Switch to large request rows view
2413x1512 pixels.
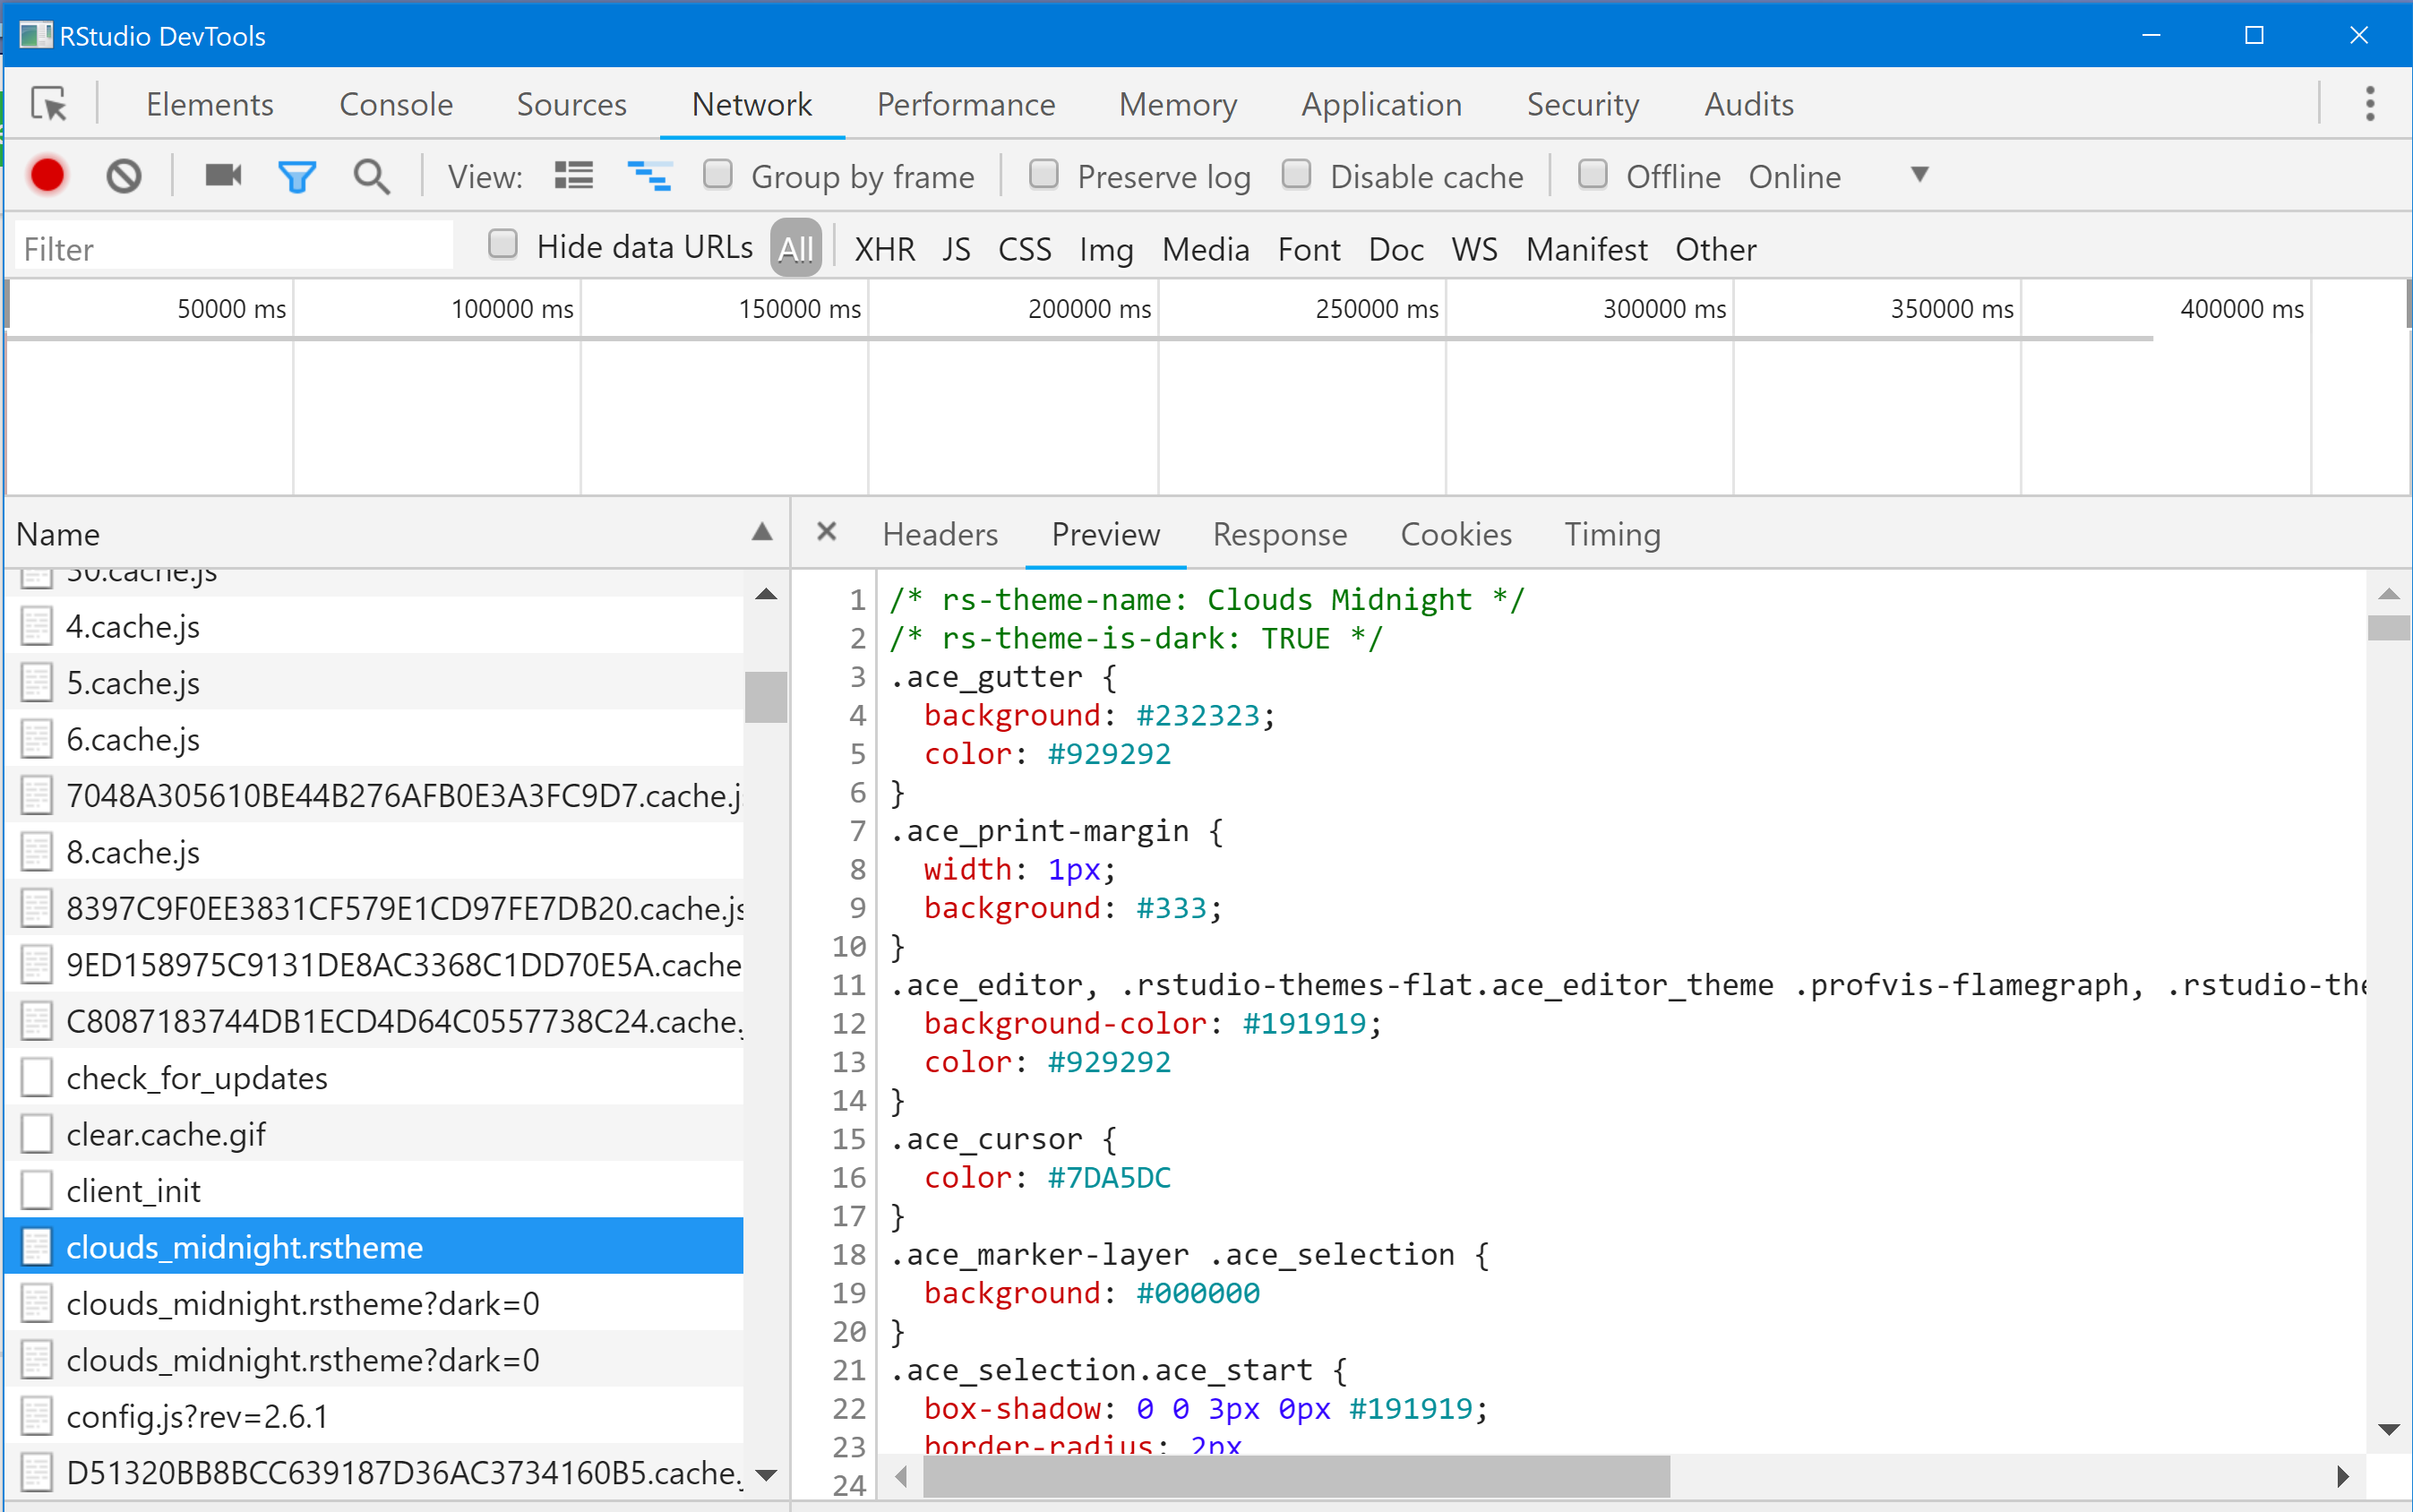coord(573,175)
